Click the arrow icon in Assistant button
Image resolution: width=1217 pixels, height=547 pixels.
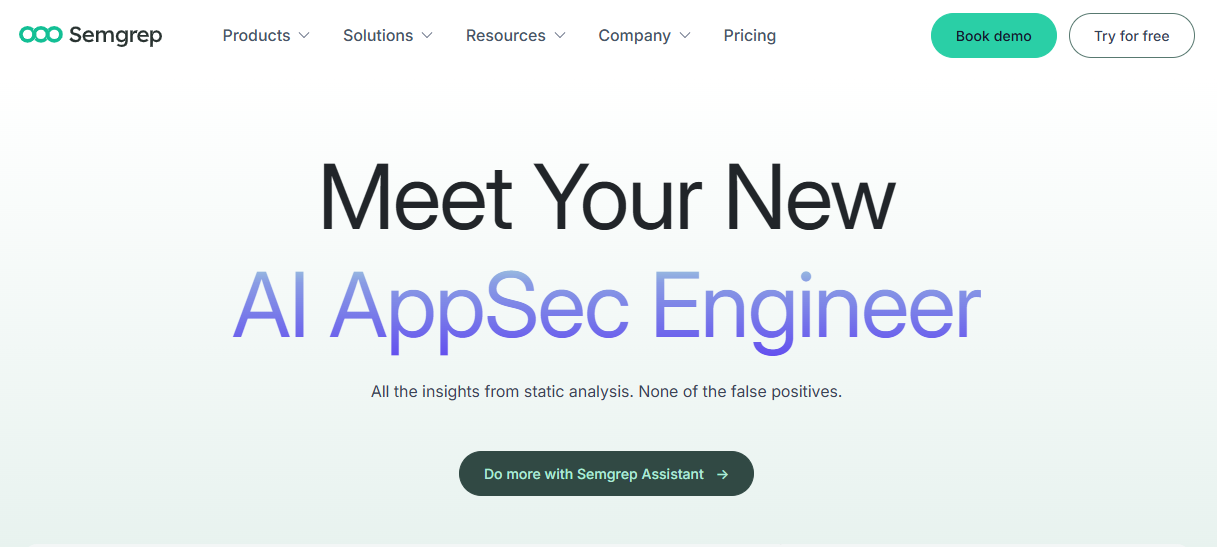point(722,474)
